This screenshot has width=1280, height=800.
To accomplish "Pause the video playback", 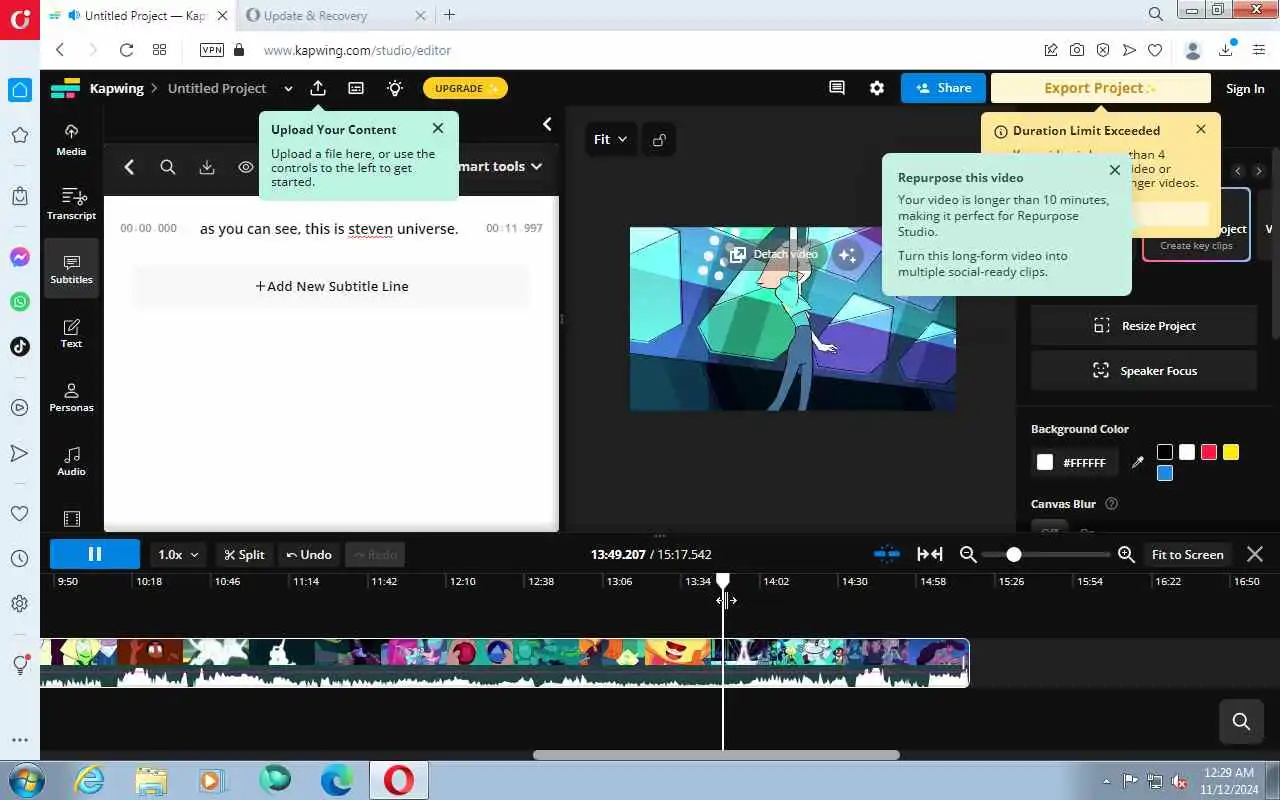I will click(95, 554).
